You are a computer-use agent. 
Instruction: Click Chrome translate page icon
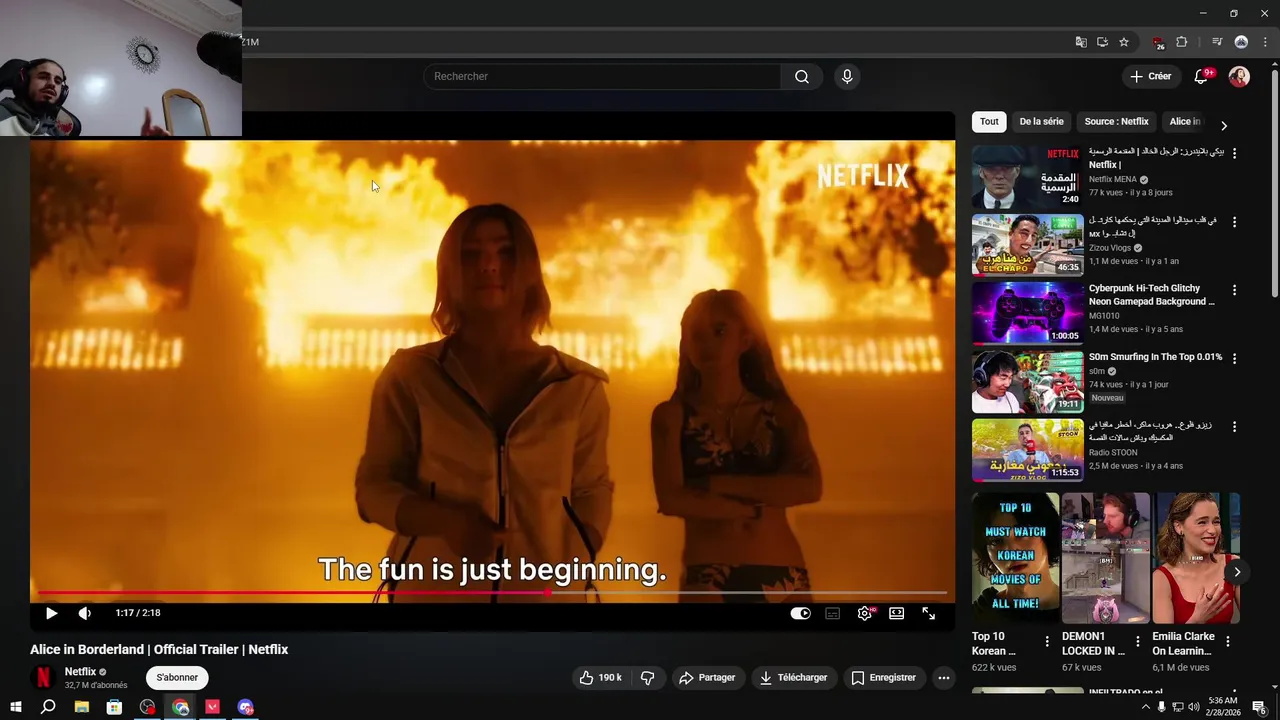(1081, 42)
